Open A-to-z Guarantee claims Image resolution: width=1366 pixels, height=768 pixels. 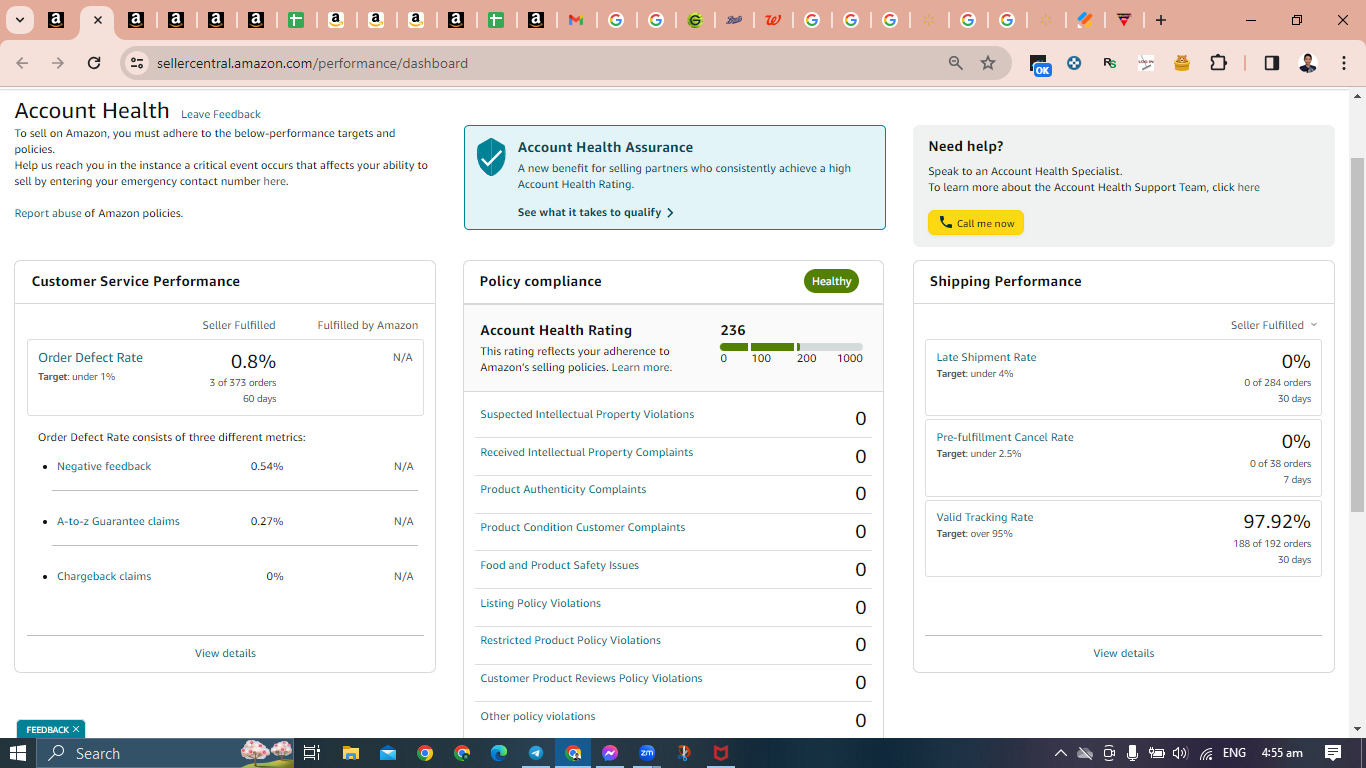click(x=118, y=521)
